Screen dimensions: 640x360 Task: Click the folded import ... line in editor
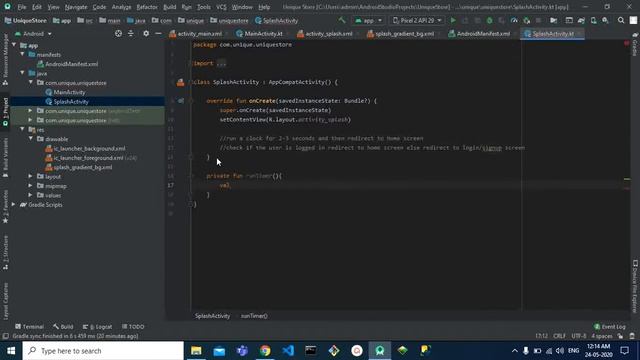(210, 63)
